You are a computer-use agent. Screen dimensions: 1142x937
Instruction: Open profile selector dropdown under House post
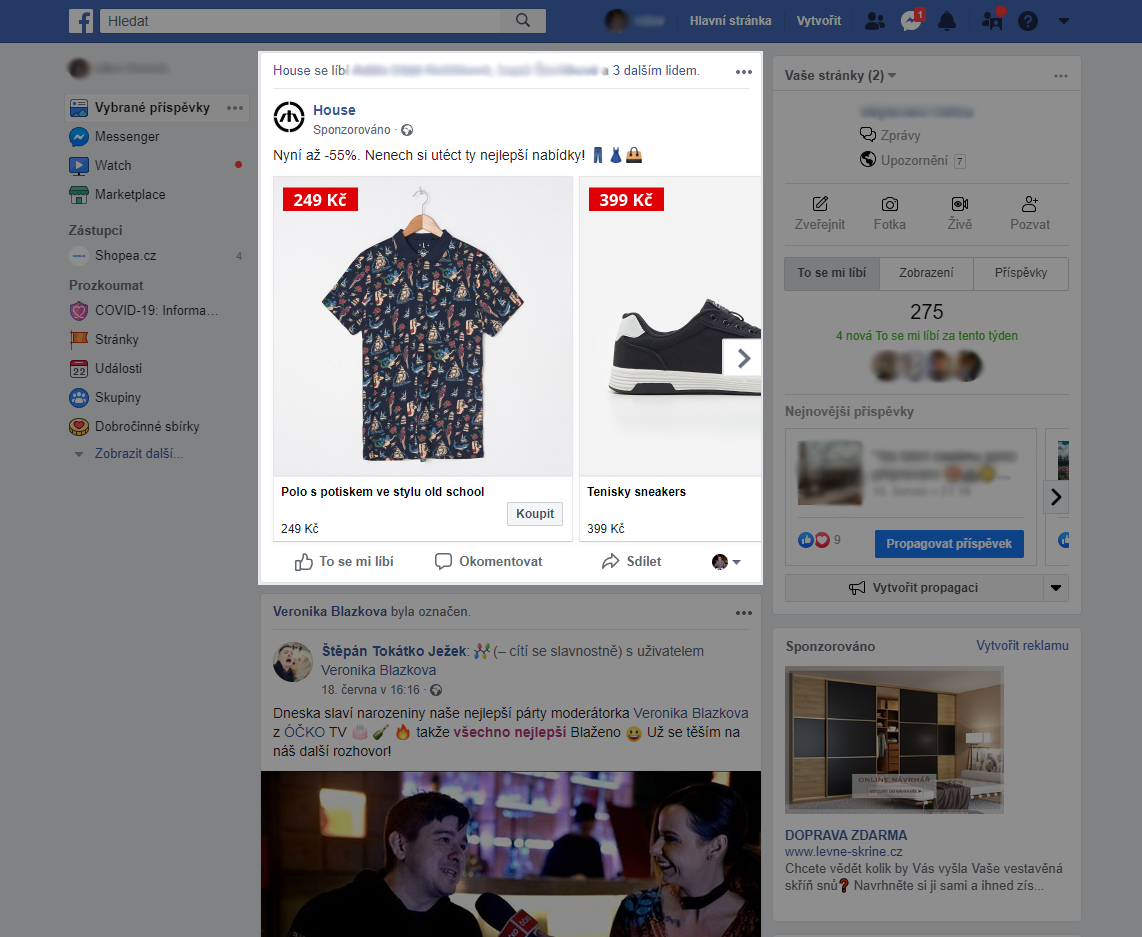(x=726, y=561)
